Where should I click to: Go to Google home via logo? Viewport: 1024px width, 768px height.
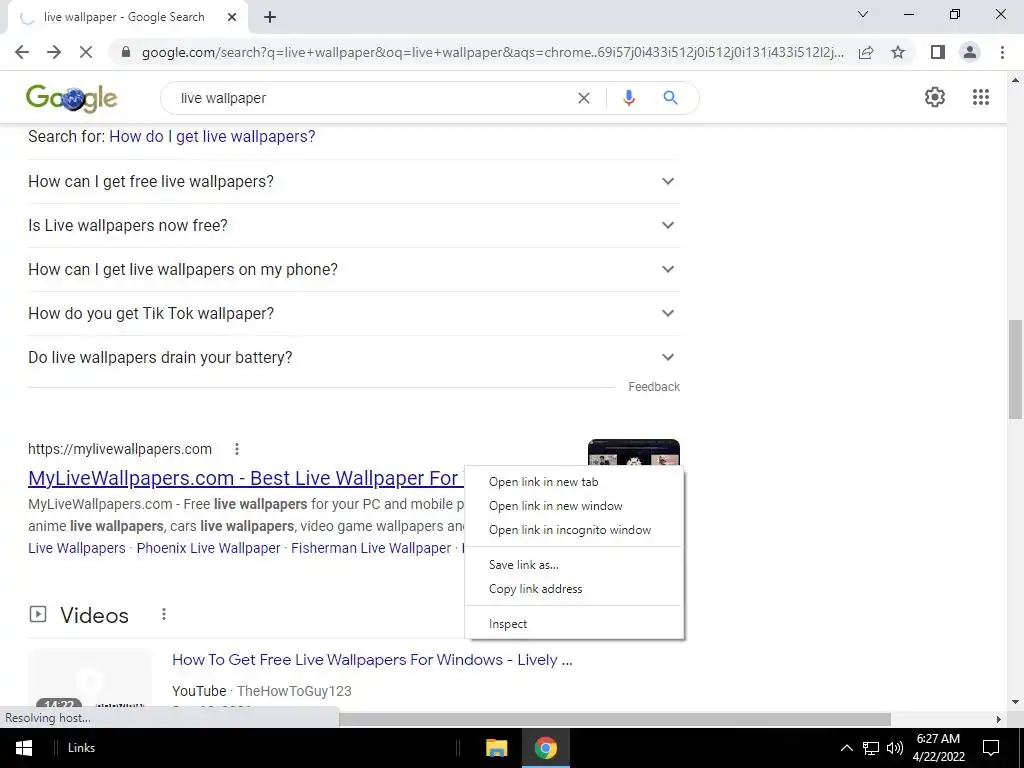point(72,98)
